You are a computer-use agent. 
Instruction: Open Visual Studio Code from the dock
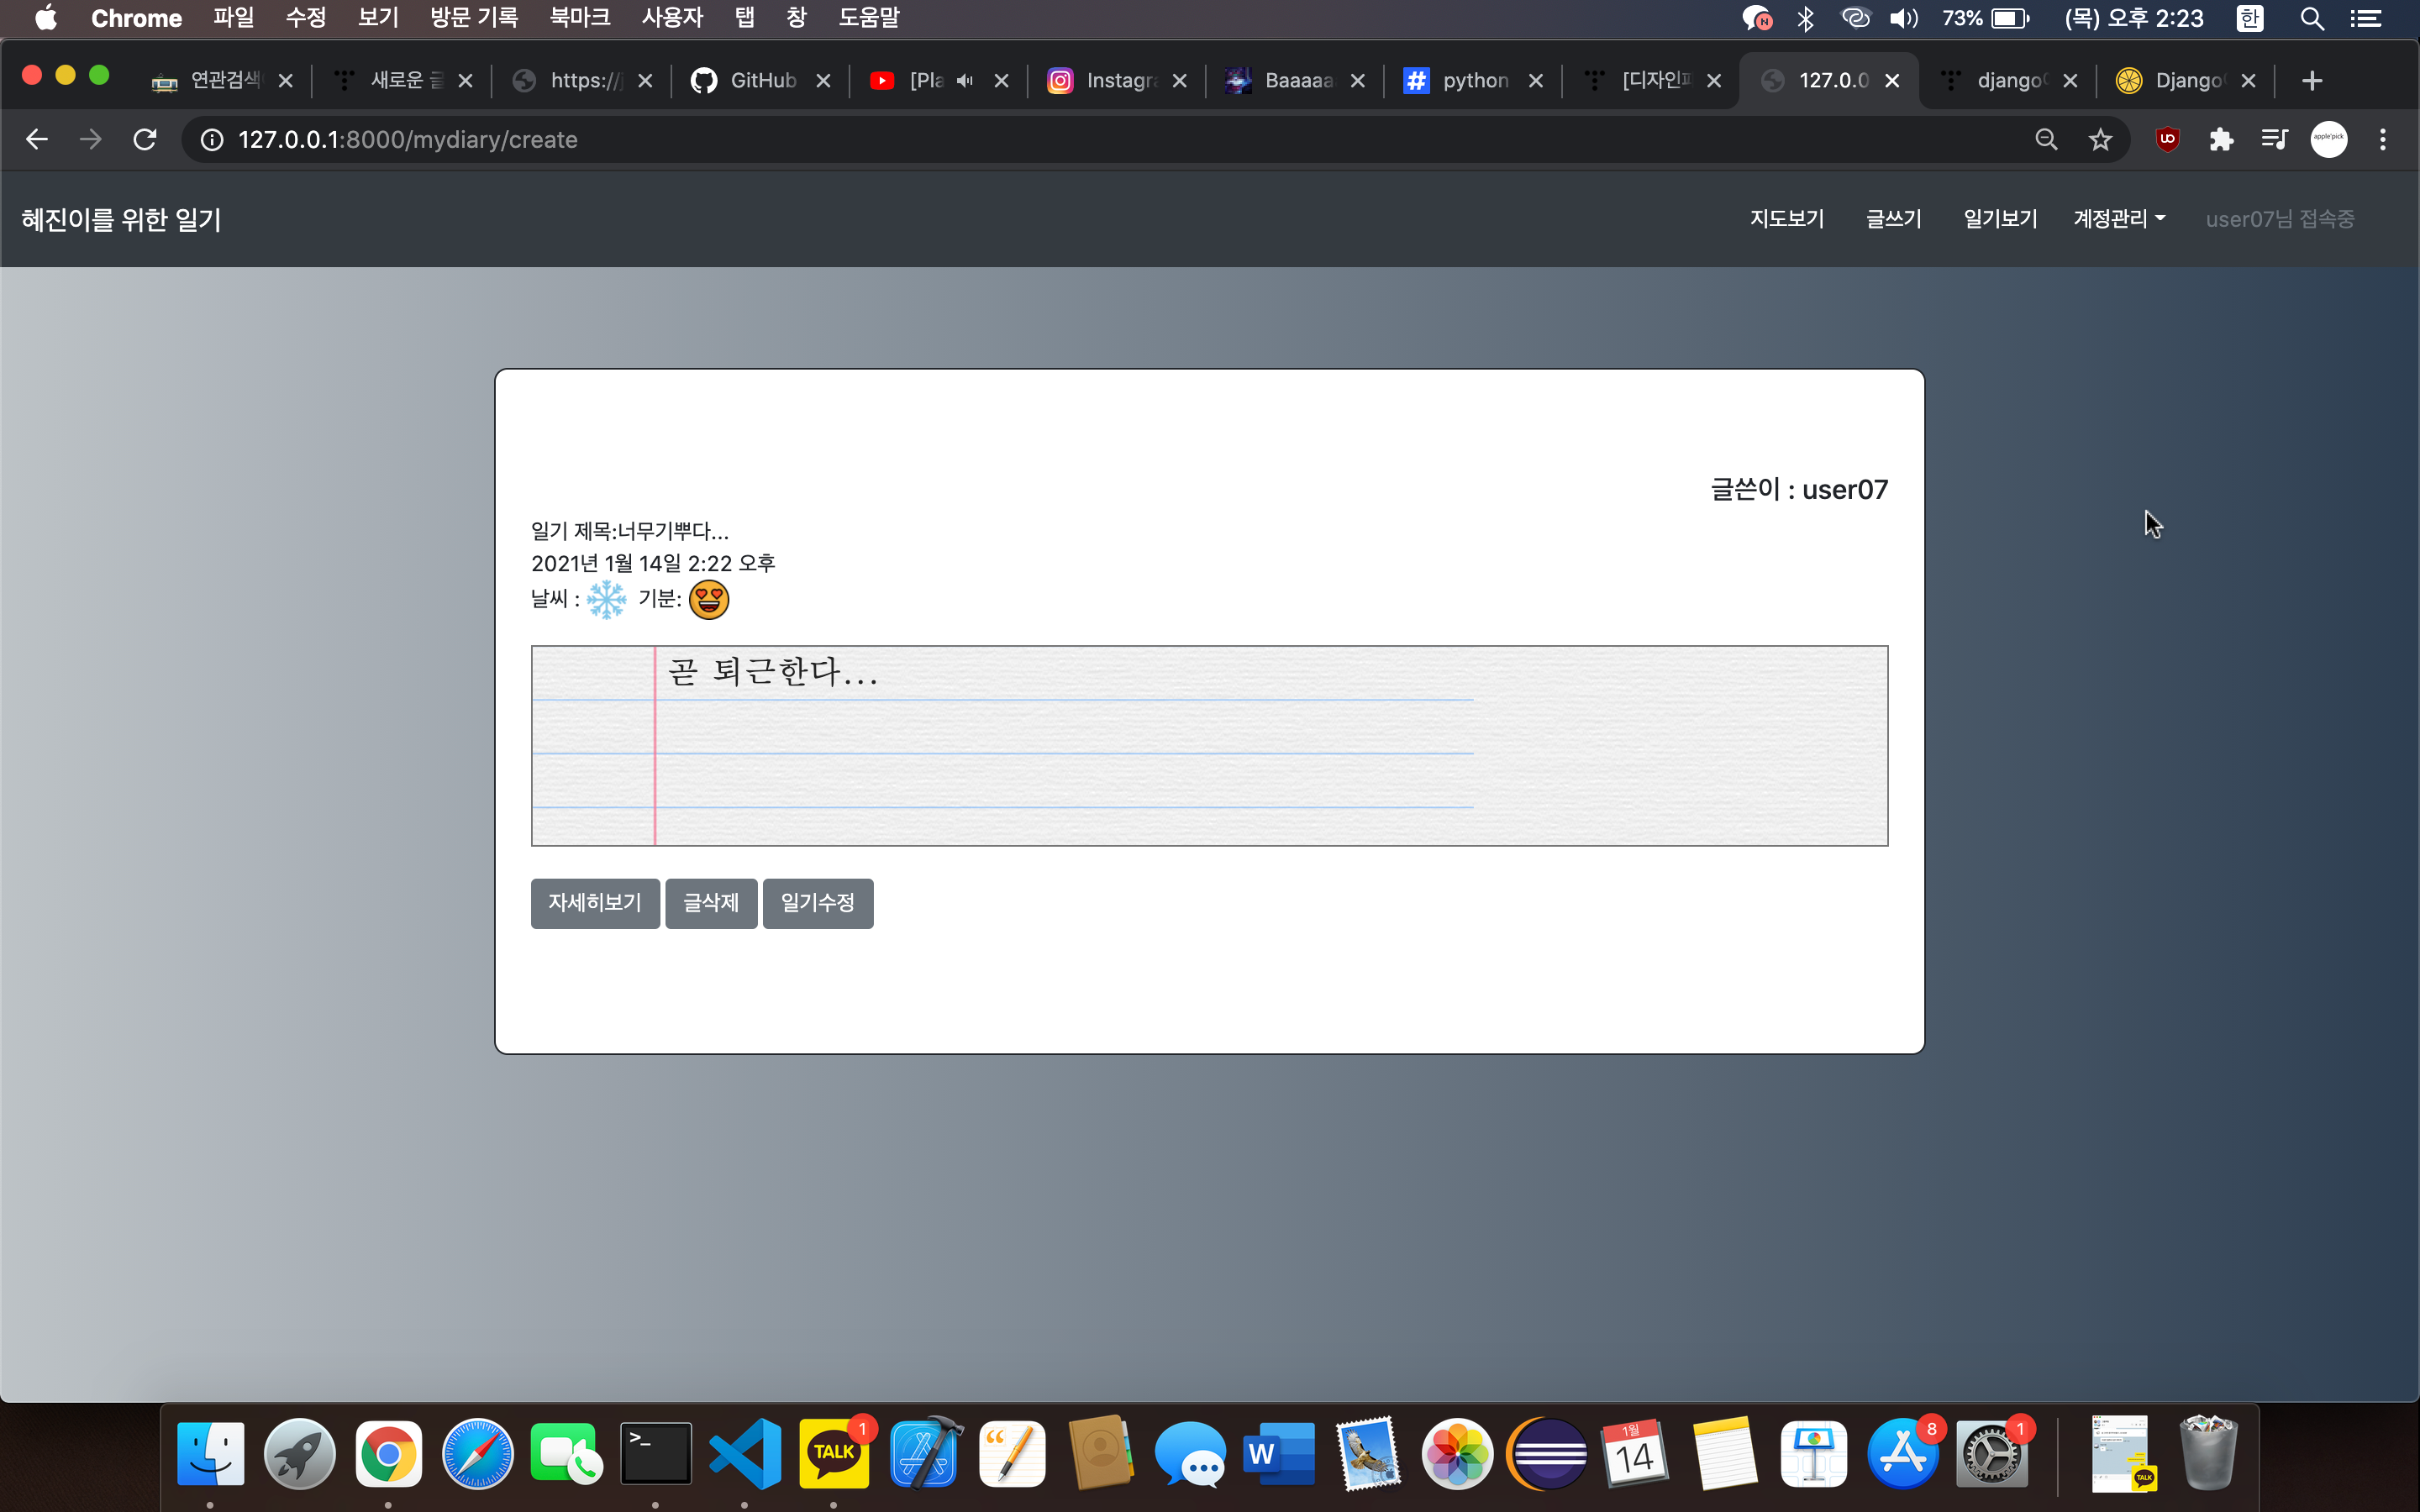745,1454
